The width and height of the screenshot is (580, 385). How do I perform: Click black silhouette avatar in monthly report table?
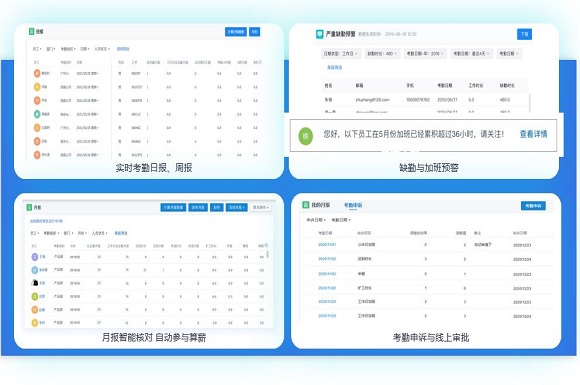point(35,283)
